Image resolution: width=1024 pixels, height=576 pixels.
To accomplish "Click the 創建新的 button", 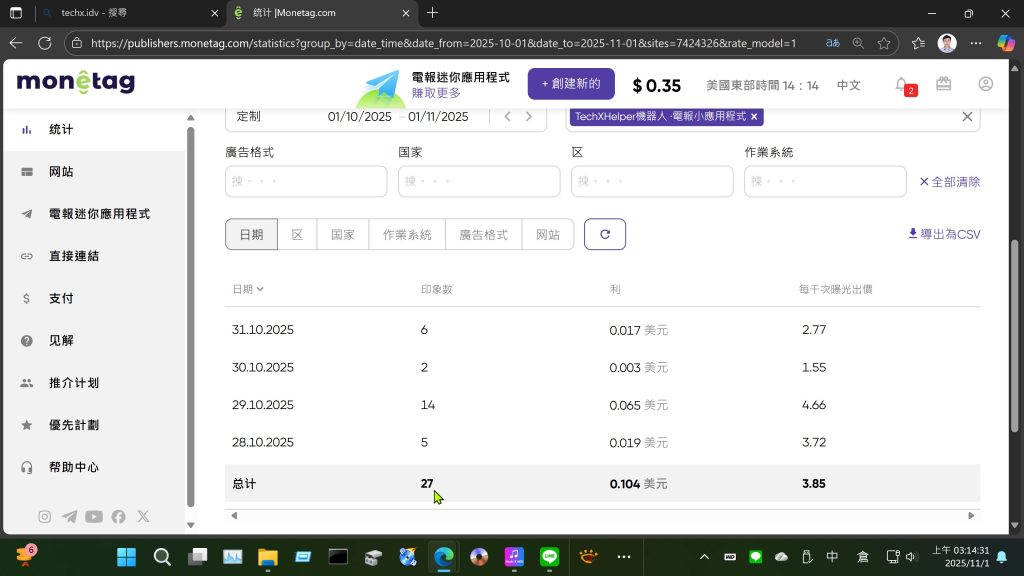I will point(571,84).
